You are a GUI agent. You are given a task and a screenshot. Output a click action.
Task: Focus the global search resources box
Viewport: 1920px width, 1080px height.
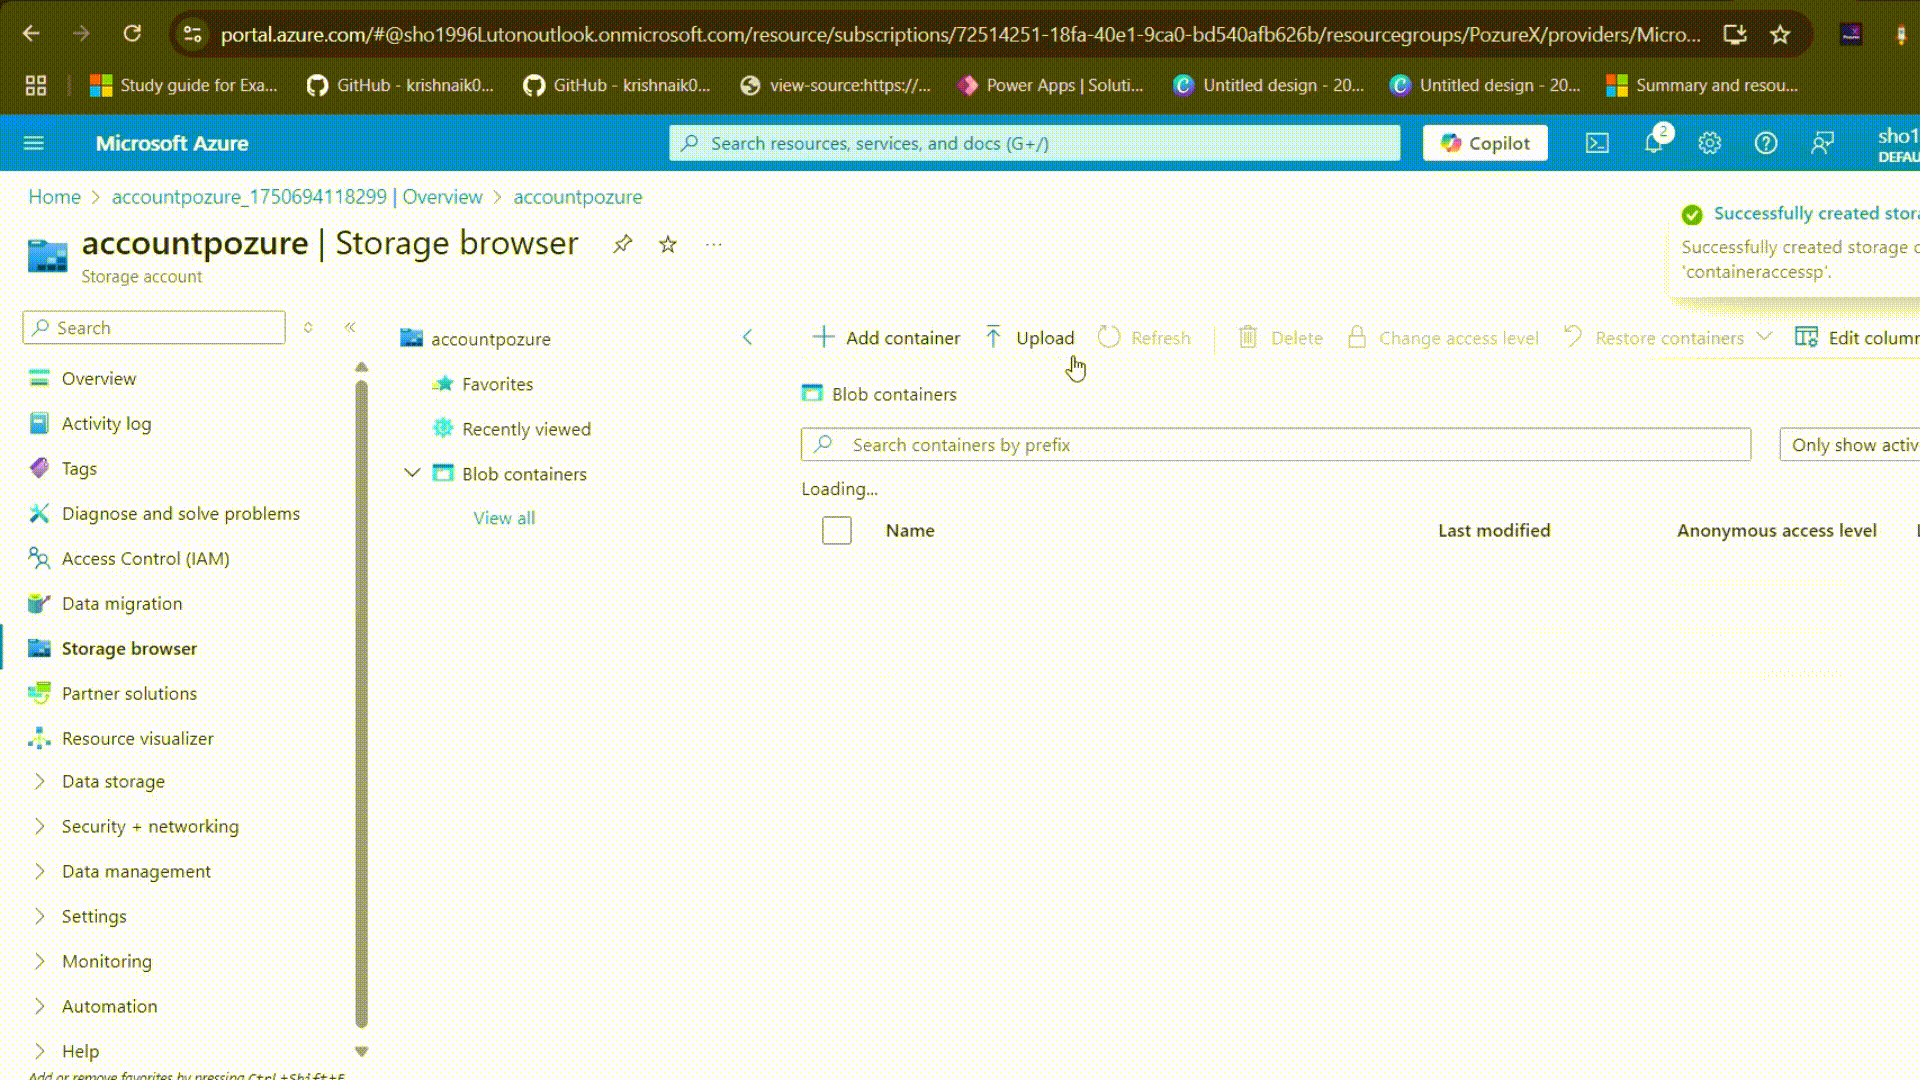[x=1034, y=143]
